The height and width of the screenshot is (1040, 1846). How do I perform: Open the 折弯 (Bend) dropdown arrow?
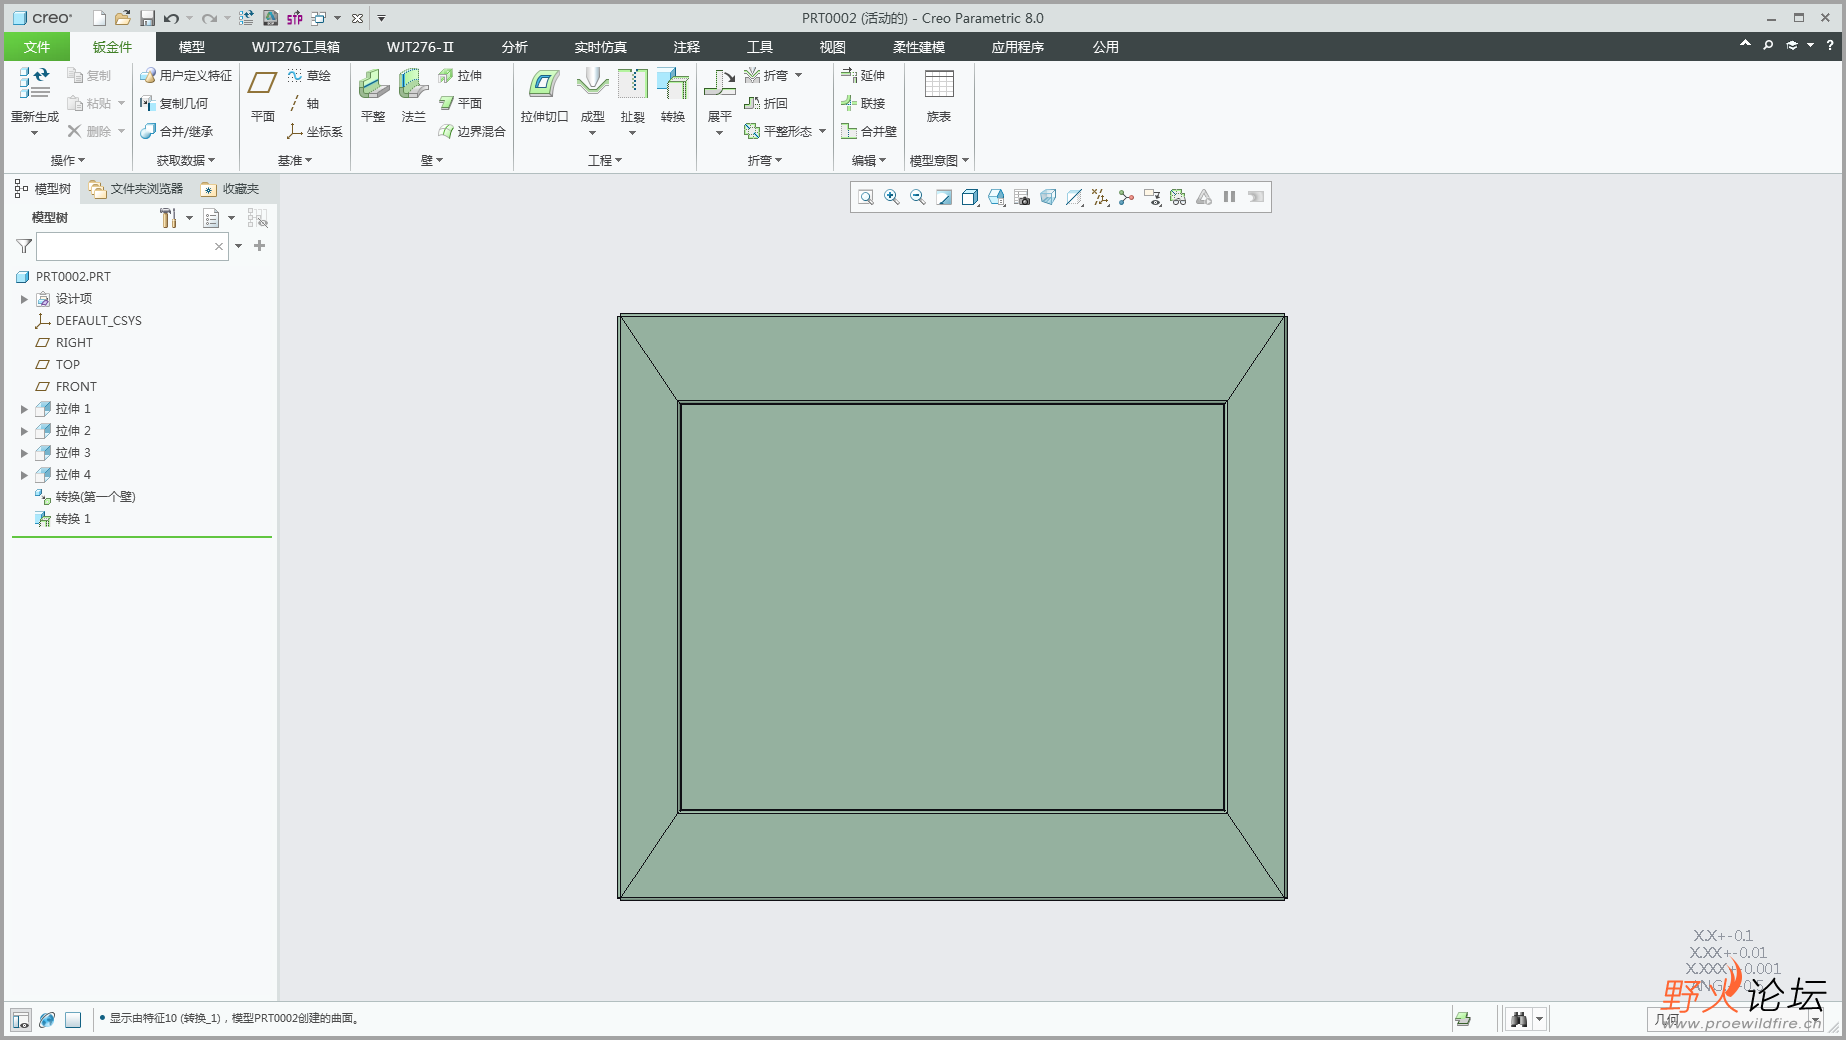point(798,75)
